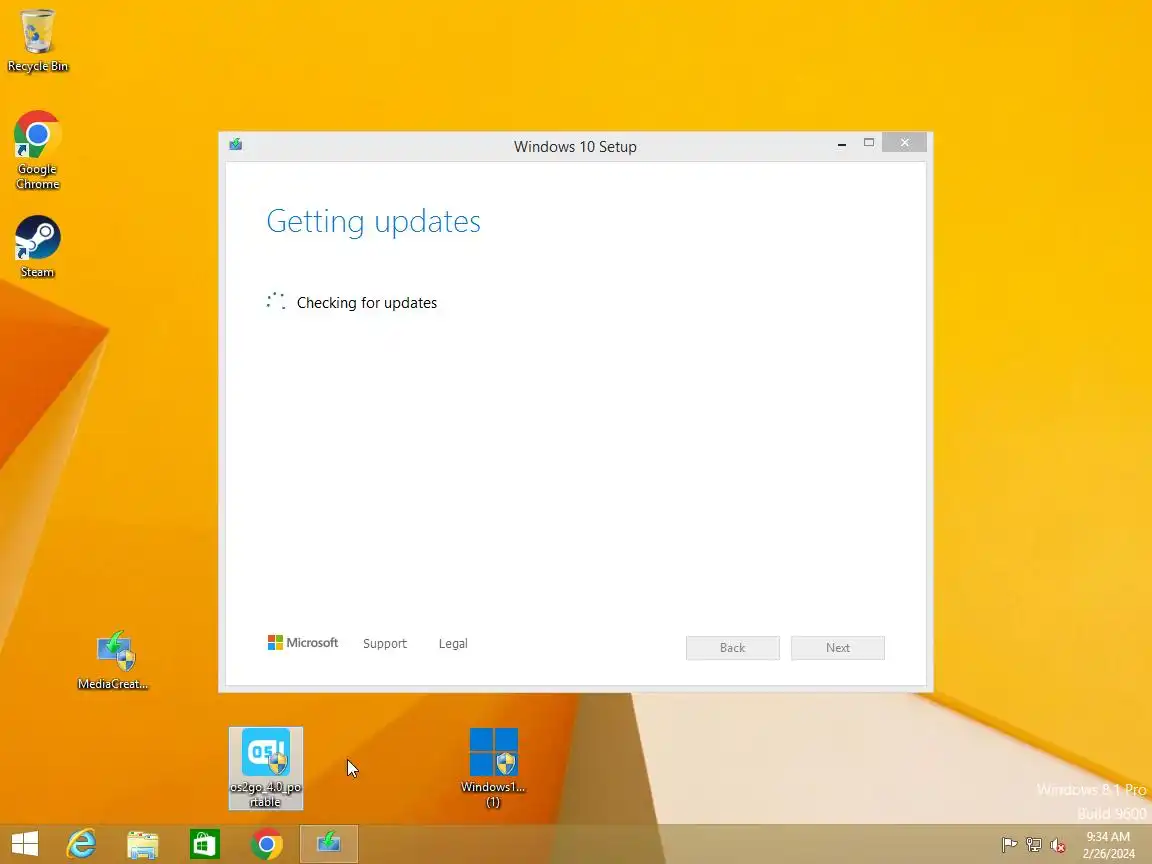This screenshot has width=1152, height=864.
Task: Maximize the Windows 10 Setup window
Action: coord(868,143)
